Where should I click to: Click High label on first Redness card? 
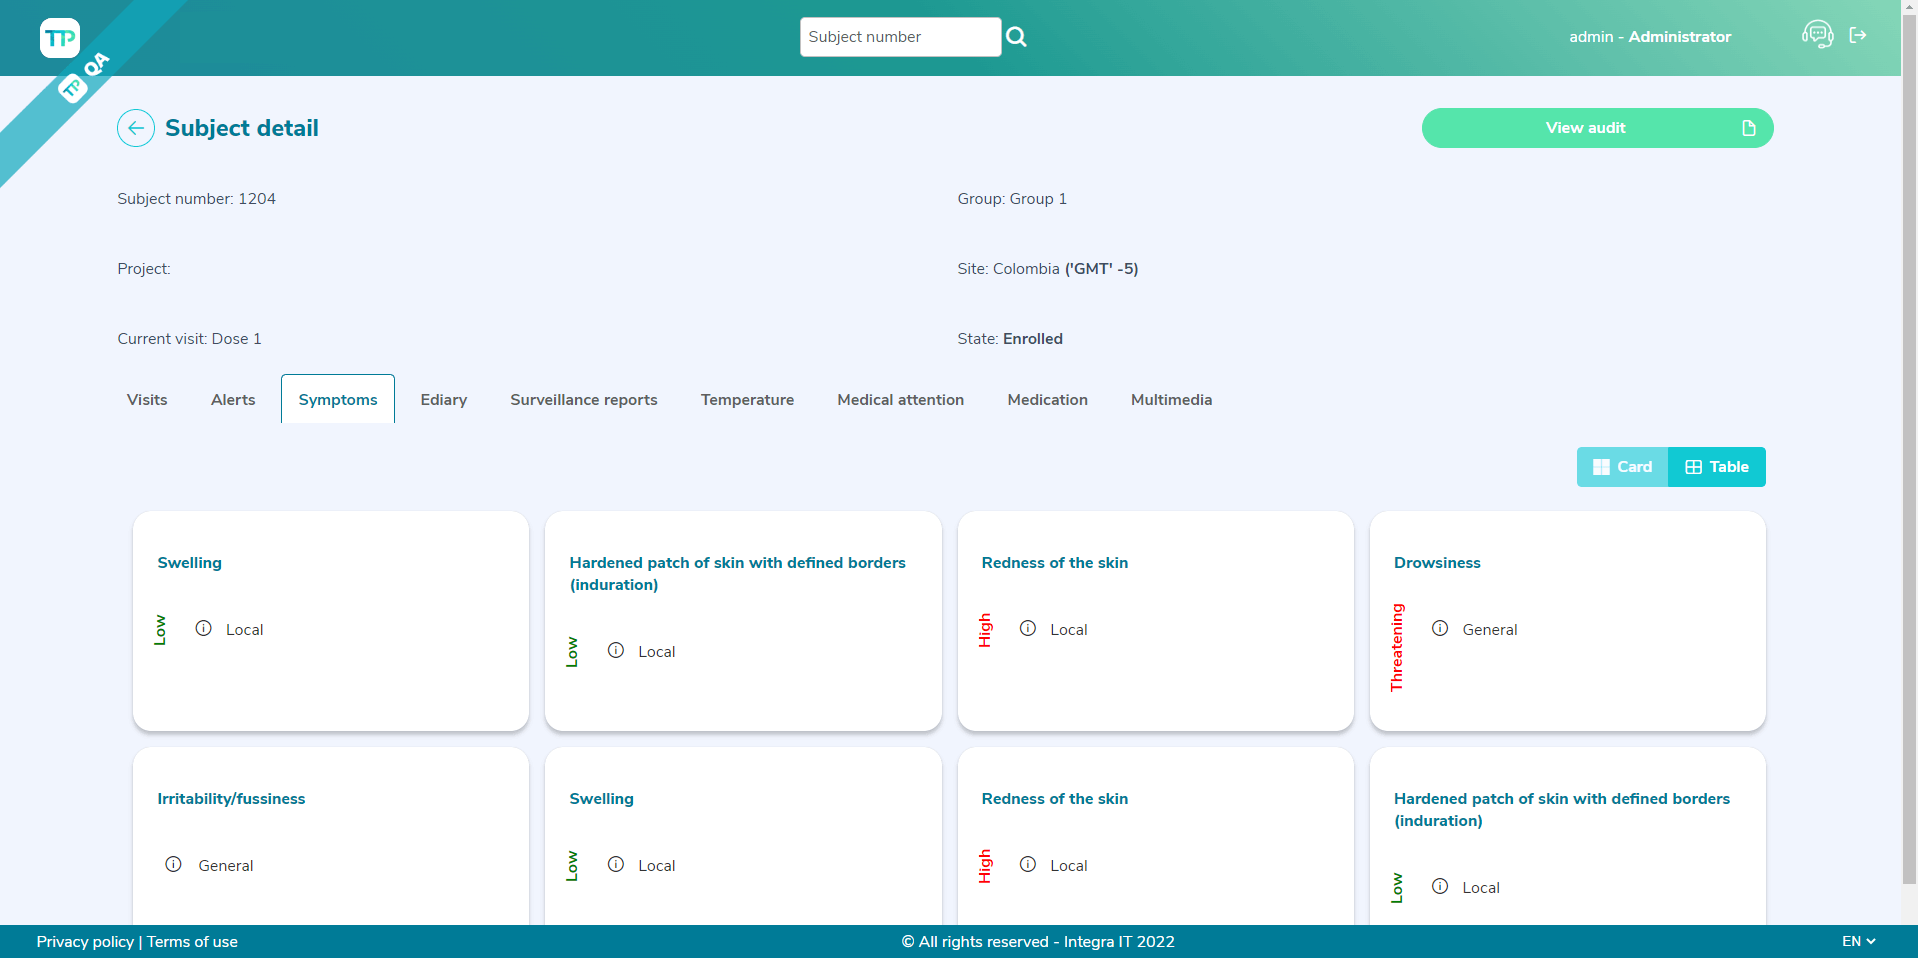tap(985, 630)
